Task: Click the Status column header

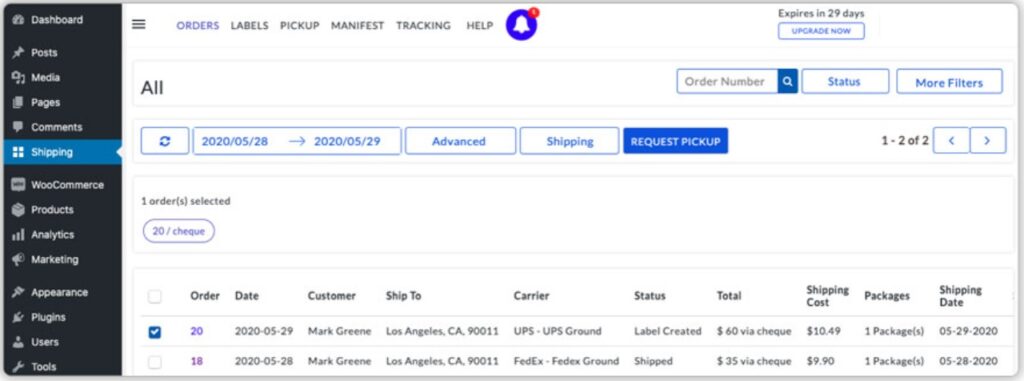Action: 650,295
